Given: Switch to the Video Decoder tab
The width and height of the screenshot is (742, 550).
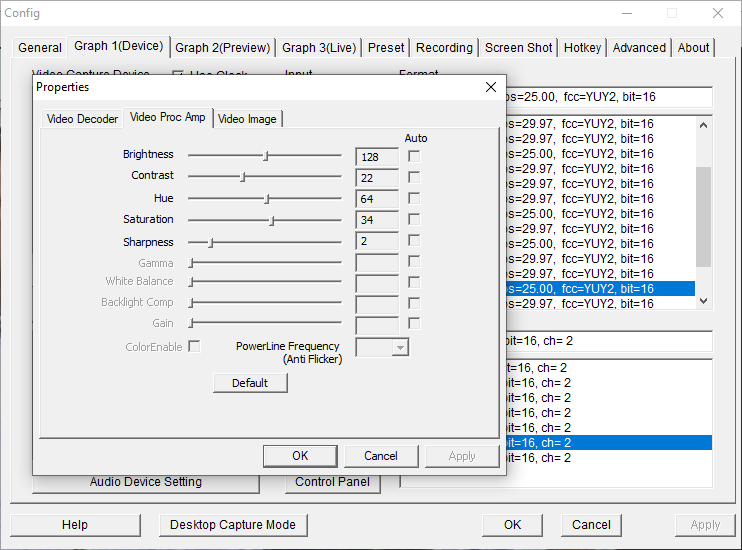Looking at the screenshot, I should click(x=82, y=119).
